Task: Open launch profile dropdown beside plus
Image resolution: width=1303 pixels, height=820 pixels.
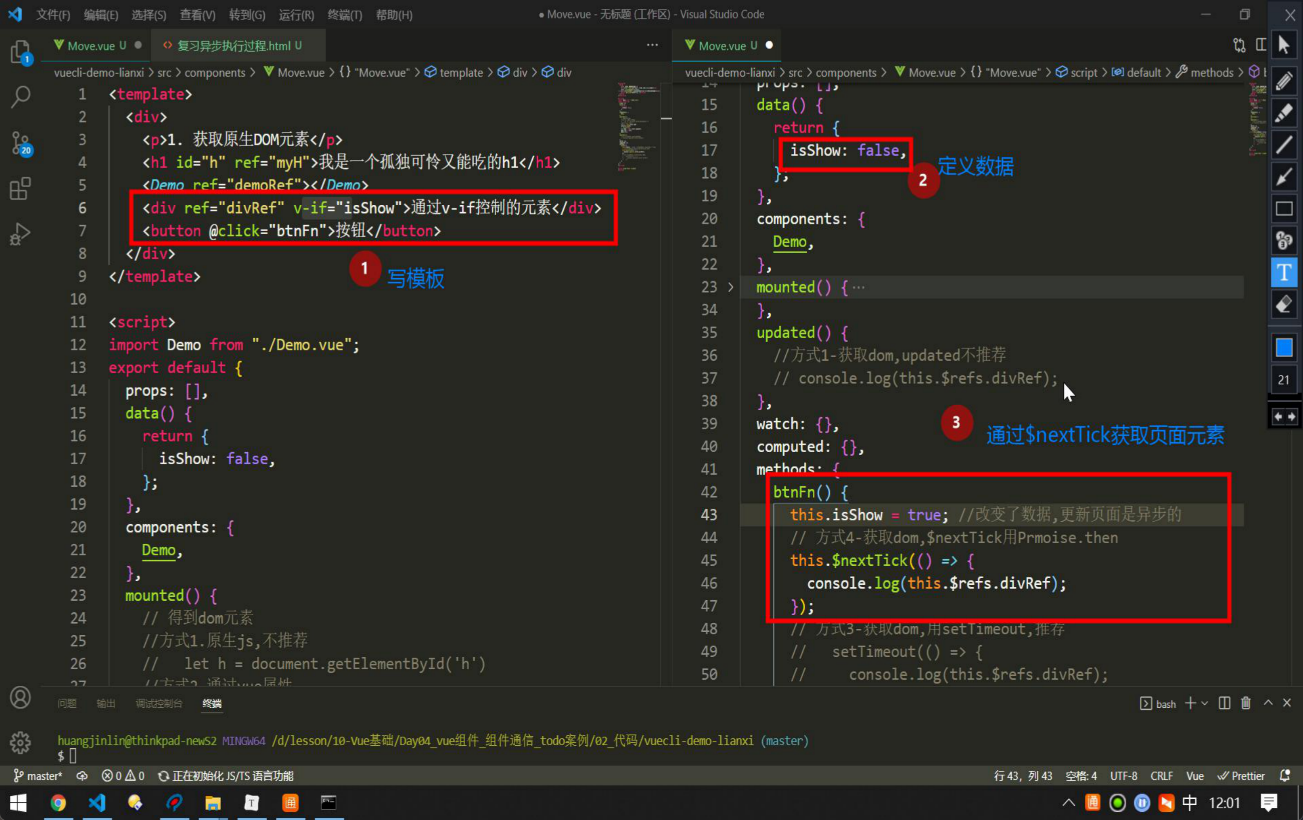Action: click(x=1205, y=704)
